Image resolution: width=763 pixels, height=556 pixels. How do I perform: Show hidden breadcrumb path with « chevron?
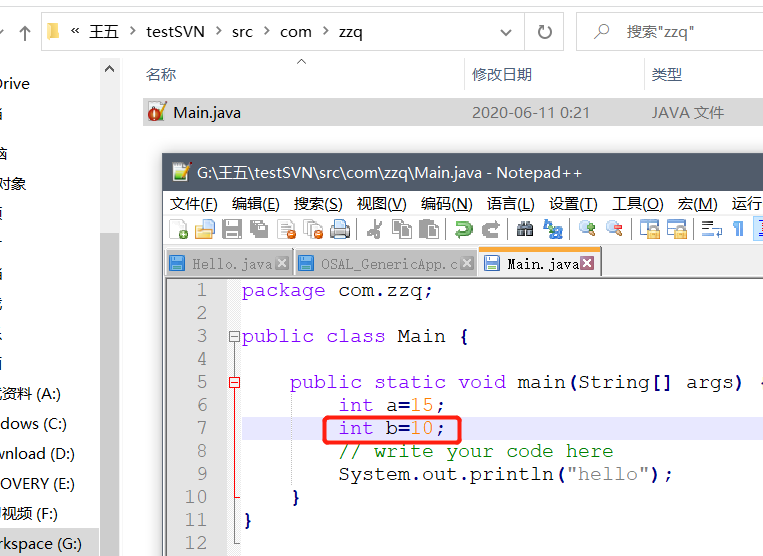coord(75,31)
